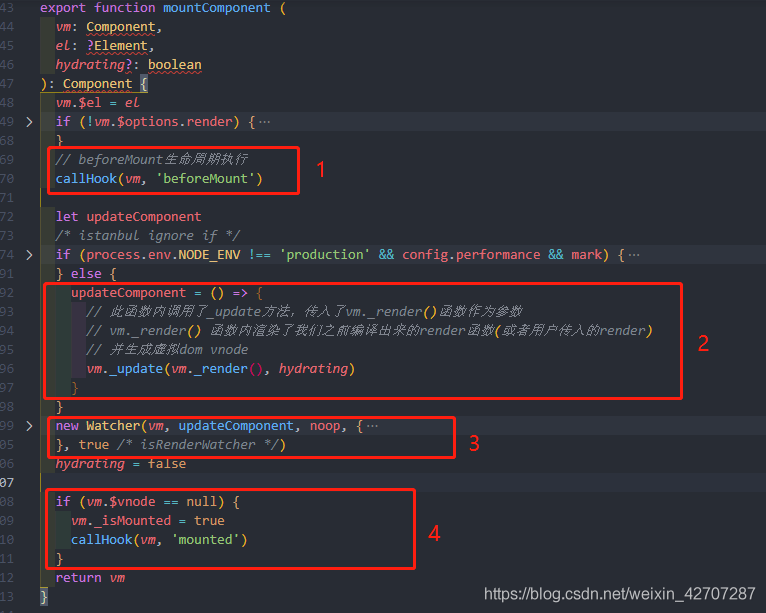The height and width of the screenshot is (613, 766).
Task: Click the beforeMount comment line
Action: 151,160
